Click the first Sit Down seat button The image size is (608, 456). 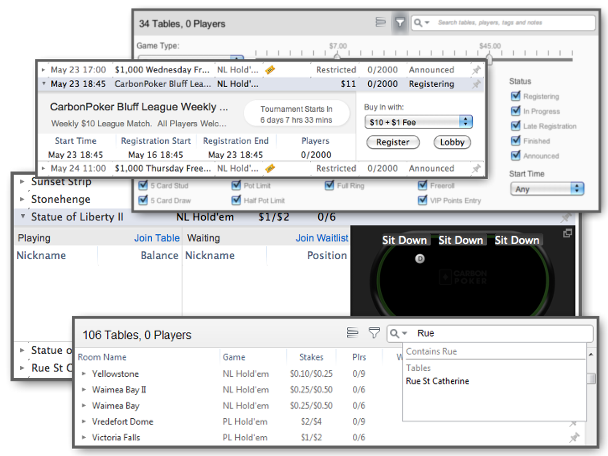coord(404,240)
